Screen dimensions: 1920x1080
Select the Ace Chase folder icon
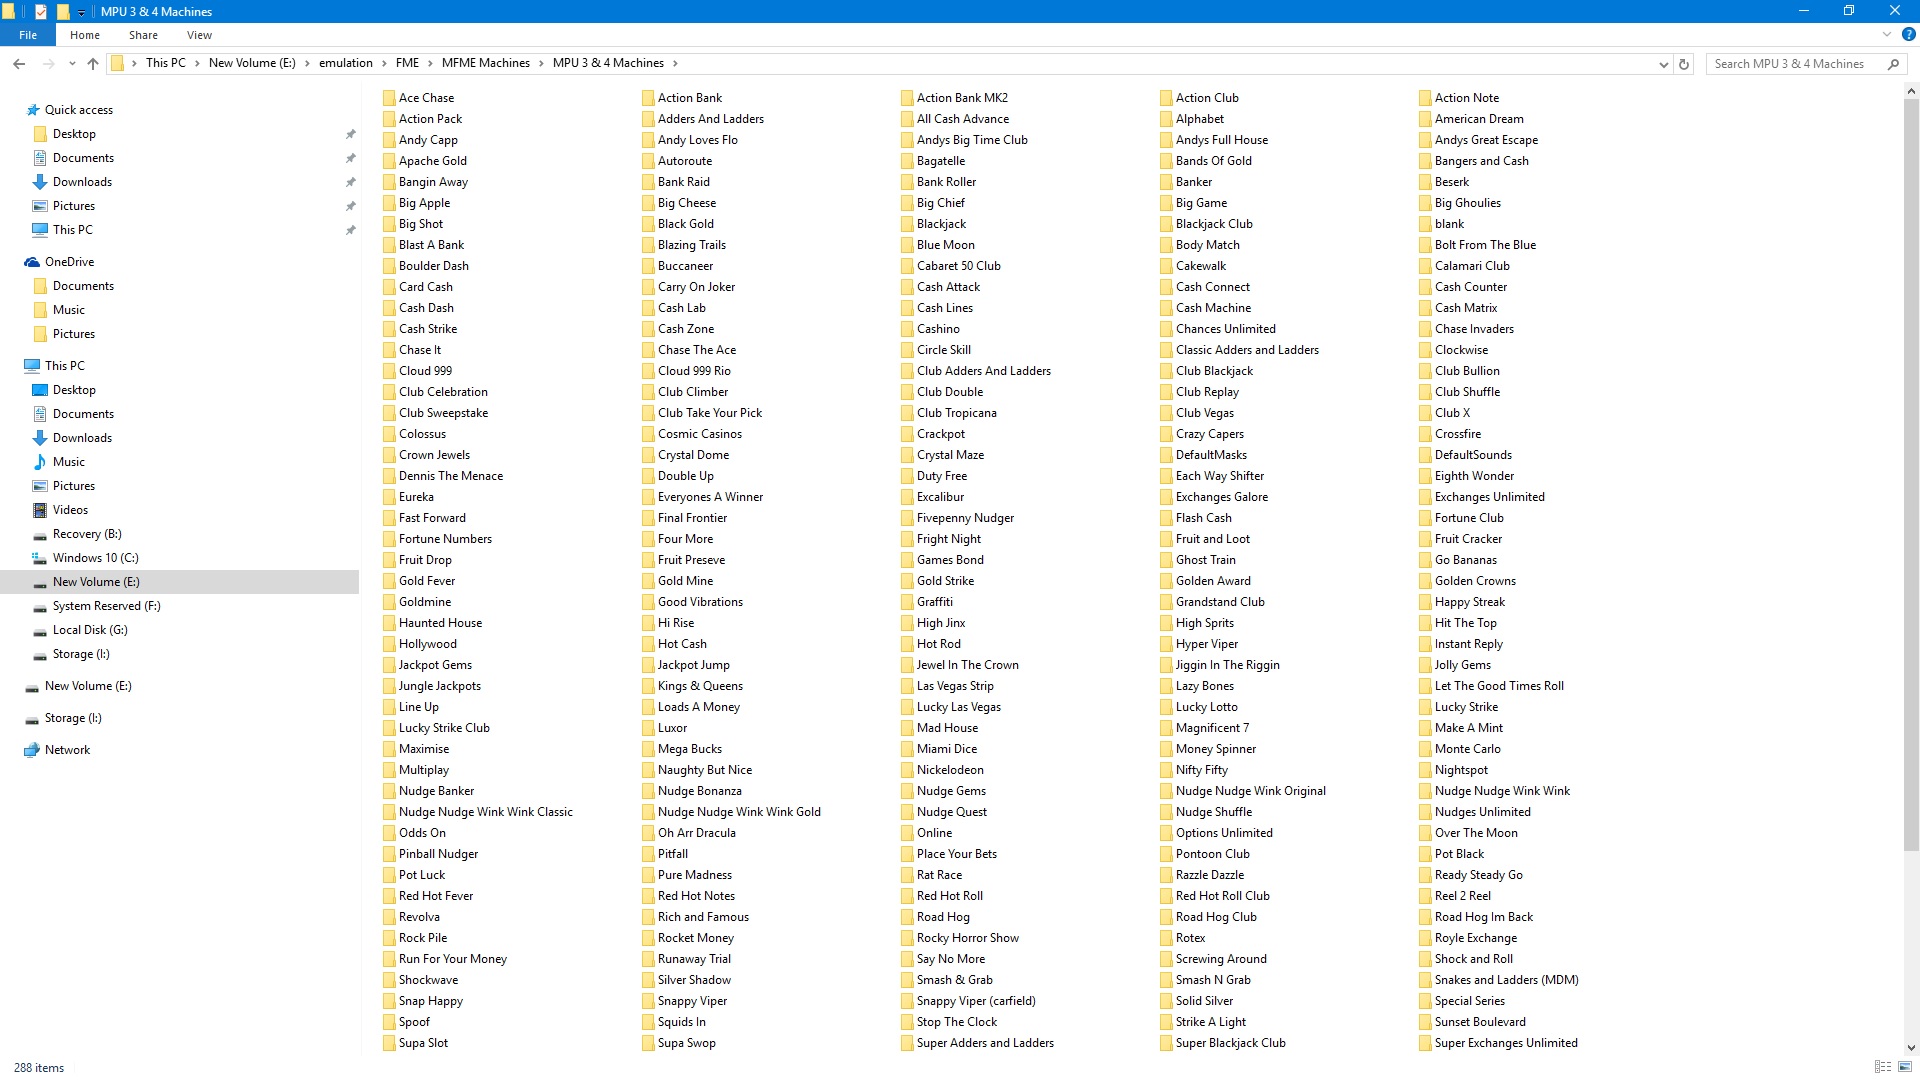[x=390, y=98]
